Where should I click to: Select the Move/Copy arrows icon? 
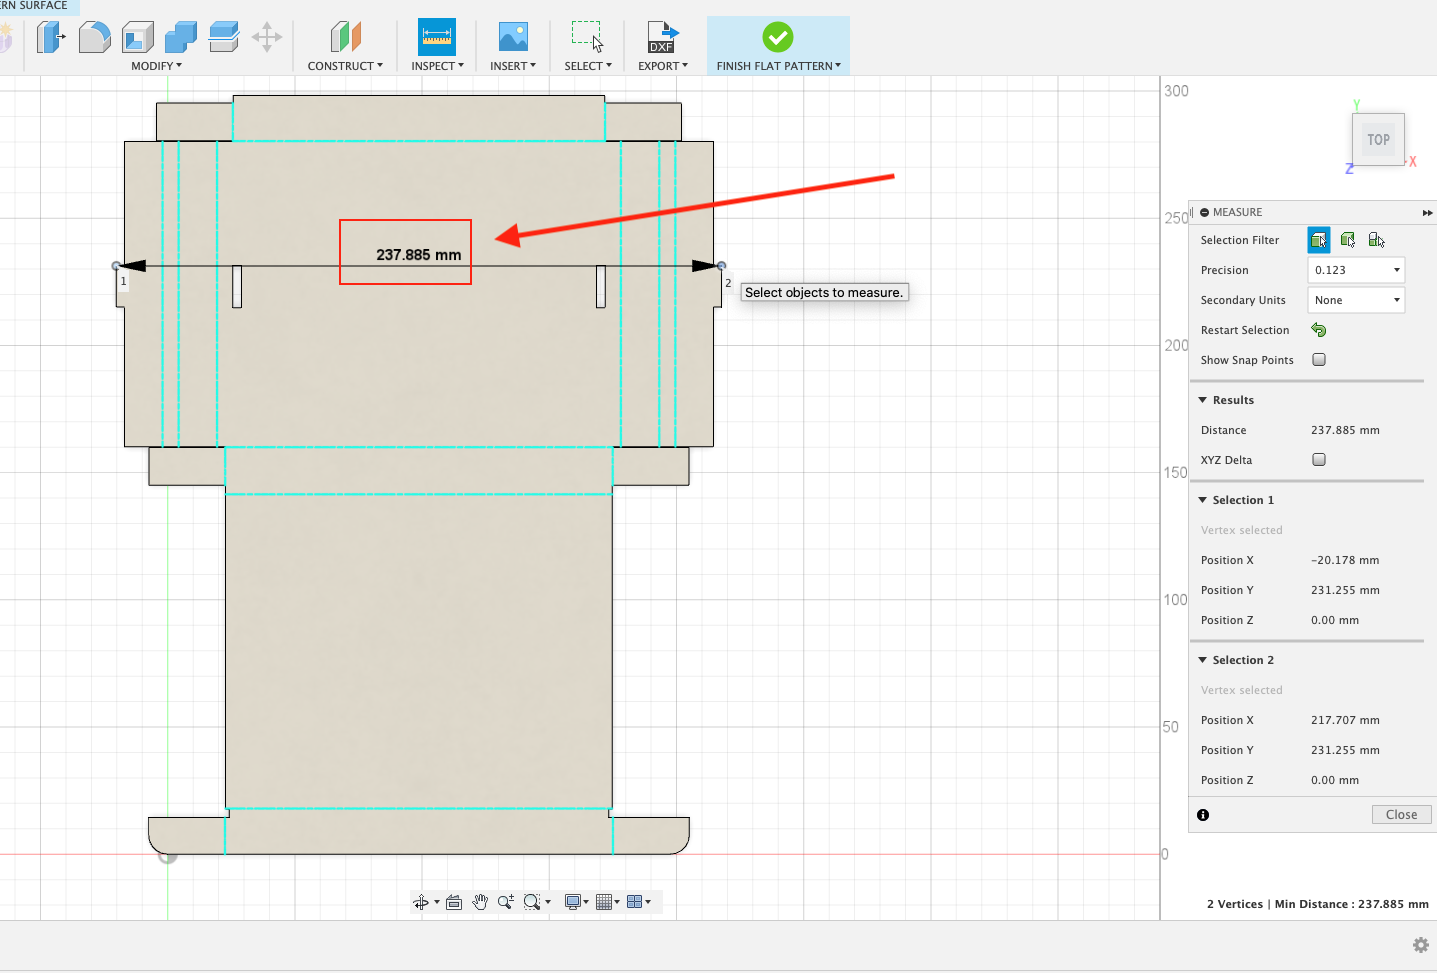[267, 38]
